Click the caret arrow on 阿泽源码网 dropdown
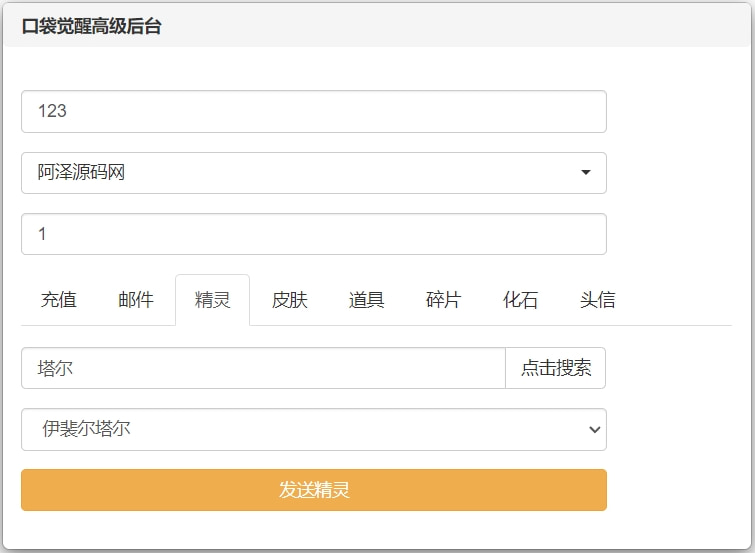This screenshot has height=553, width=755. point(586,173)
